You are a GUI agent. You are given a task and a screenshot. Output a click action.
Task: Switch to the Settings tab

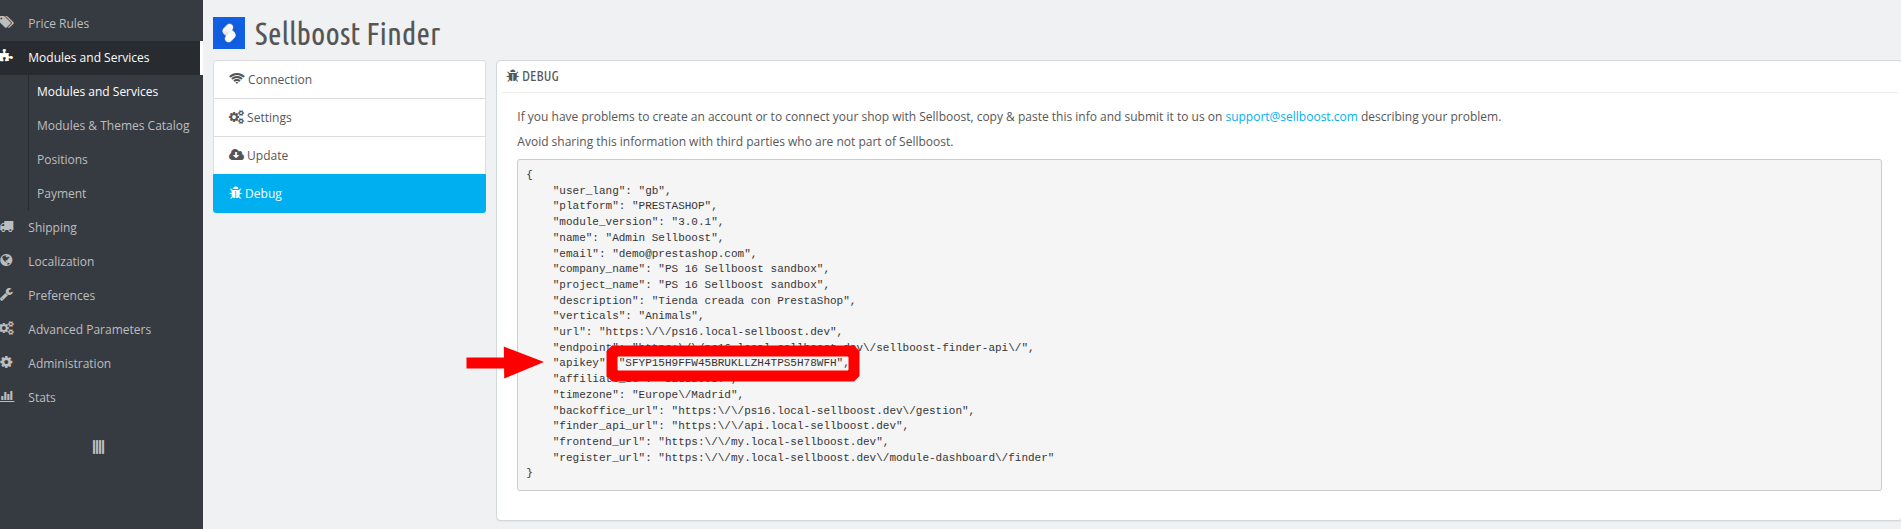[349, 117]
